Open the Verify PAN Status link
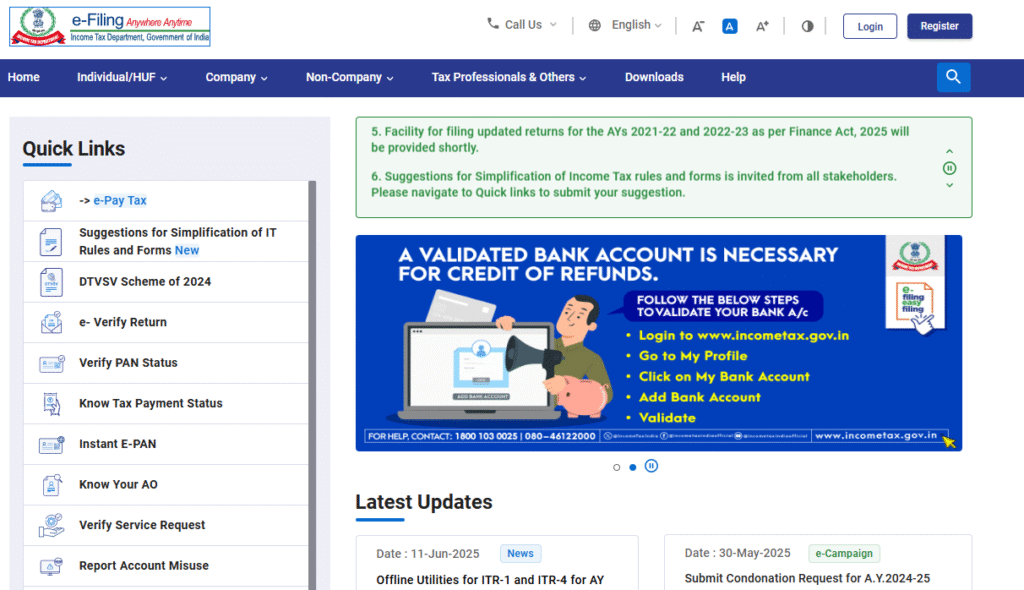Viewport: 1024px width, 590px height. click(128, 363)
